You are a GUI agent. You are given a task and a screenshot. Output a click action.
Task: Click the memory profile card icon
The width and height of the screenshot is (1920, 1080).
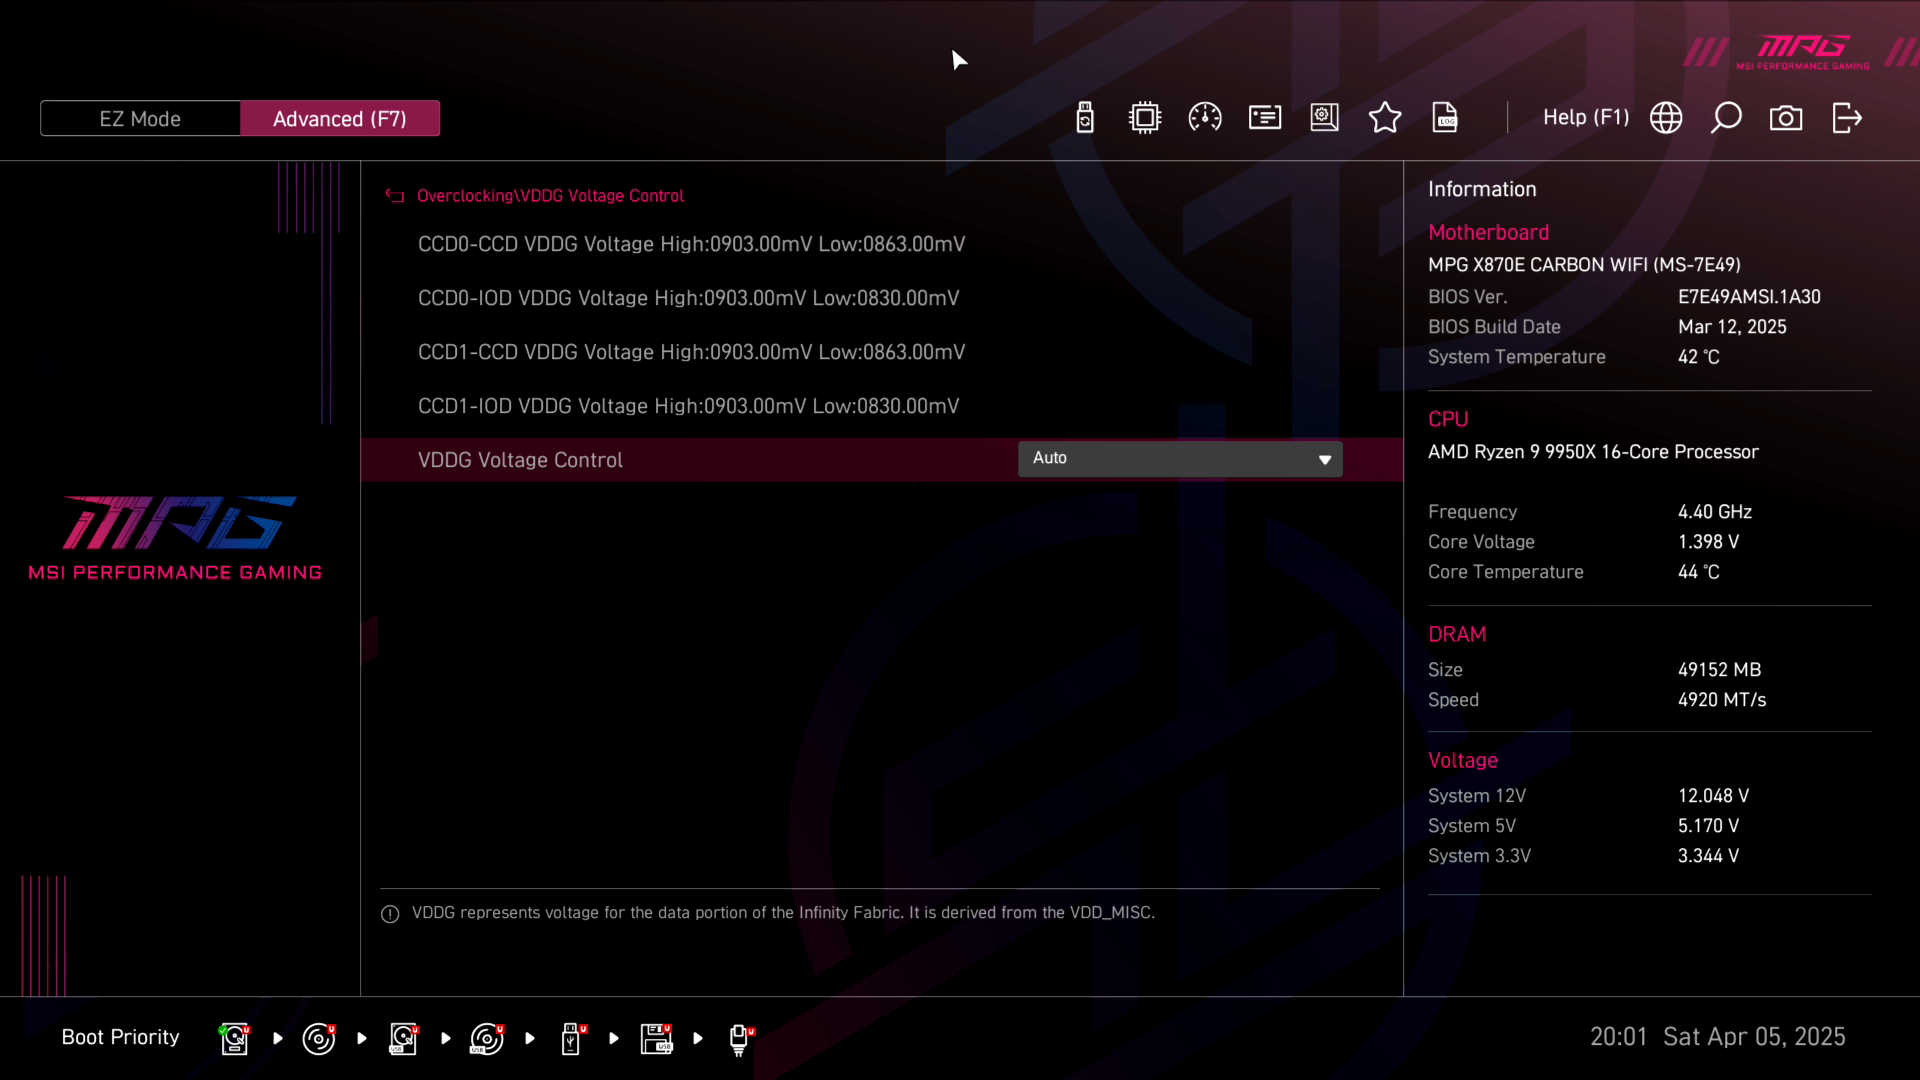1265,118
